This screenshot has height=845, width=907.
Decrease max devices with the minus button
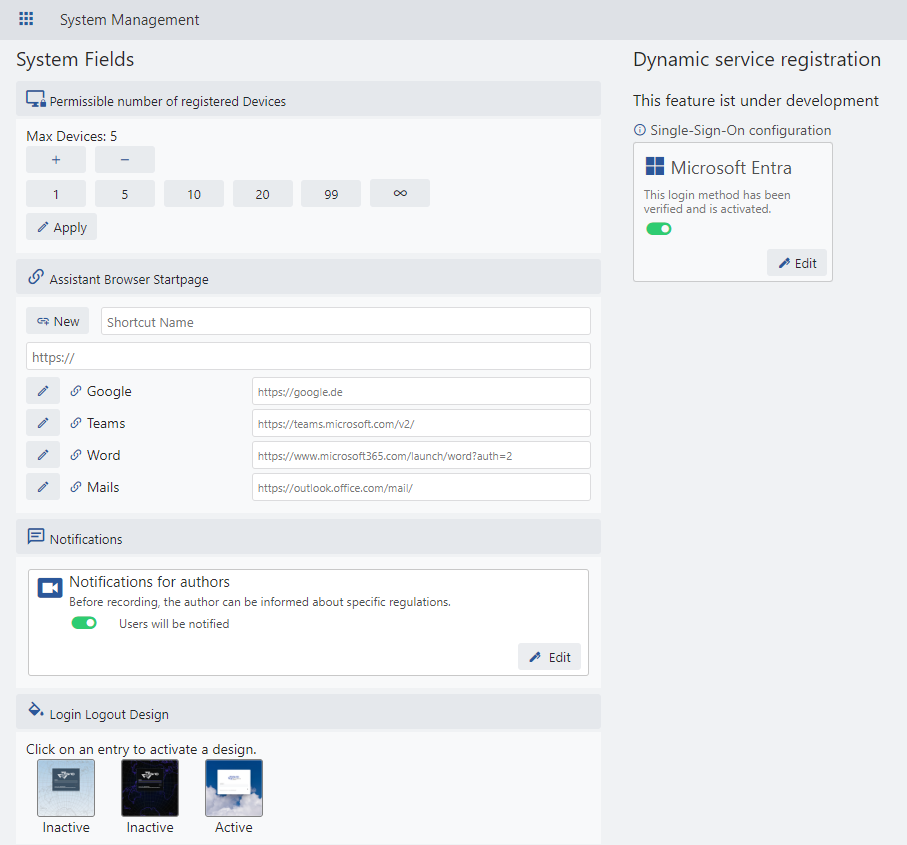coord(125,160)
